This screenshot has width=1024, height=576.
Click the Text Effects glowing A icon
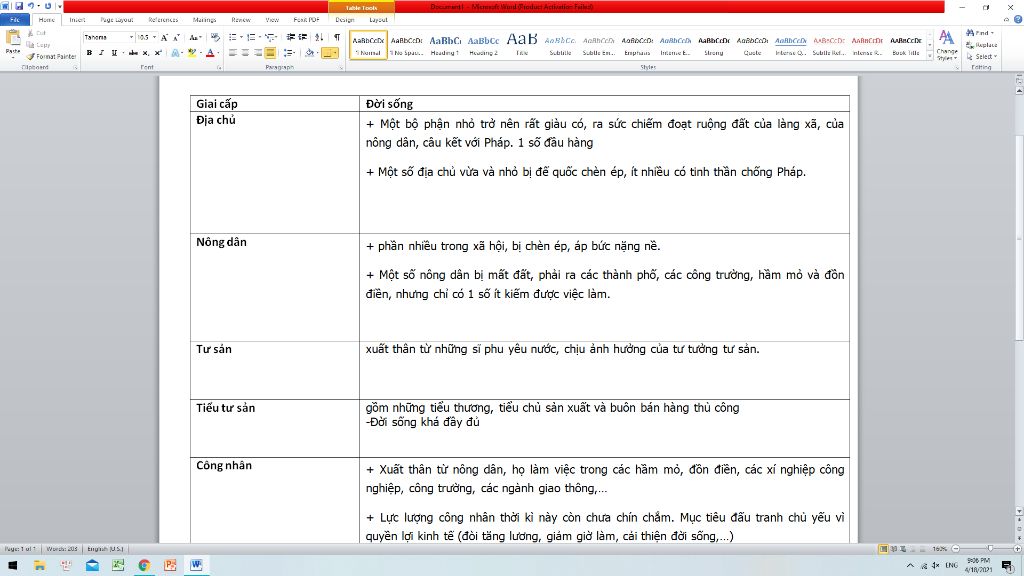point(175,53)
